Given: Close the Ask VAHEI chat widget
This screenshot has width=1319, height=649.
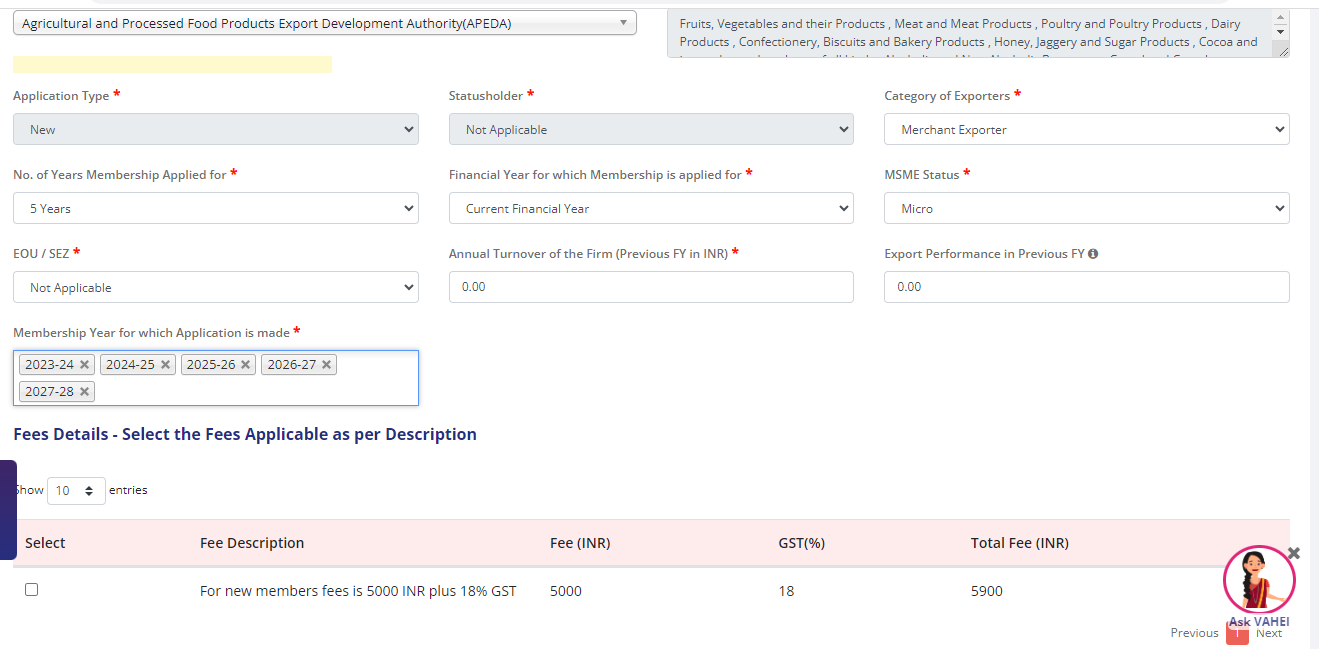Looking at the screenshot, I should [x=1293, y=553].
